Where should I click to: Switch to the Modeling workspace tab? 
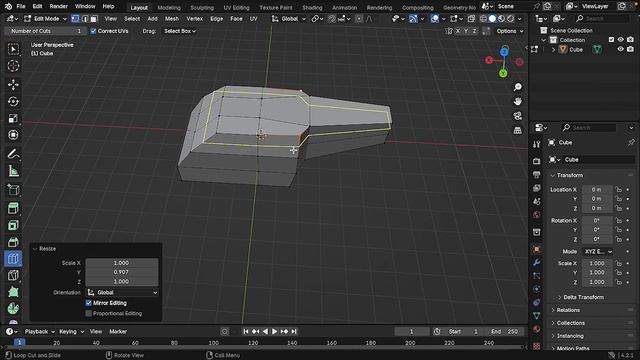click(x=169, y=7)
